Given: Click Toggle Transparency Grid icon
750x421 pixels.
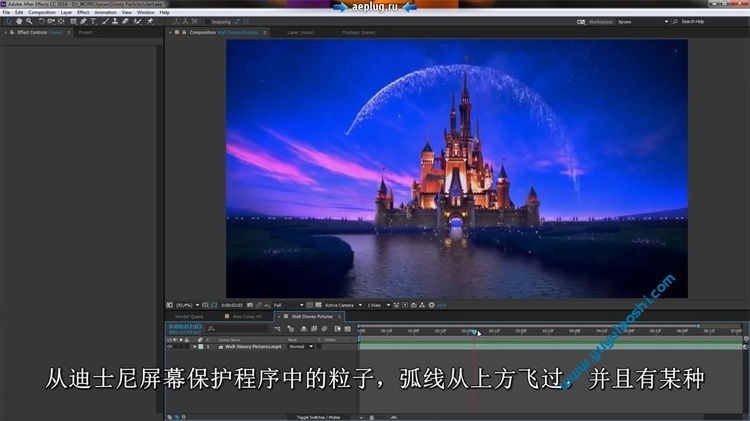Looking at the screenshot, I should pyautogui.click(x=318, y=305).
